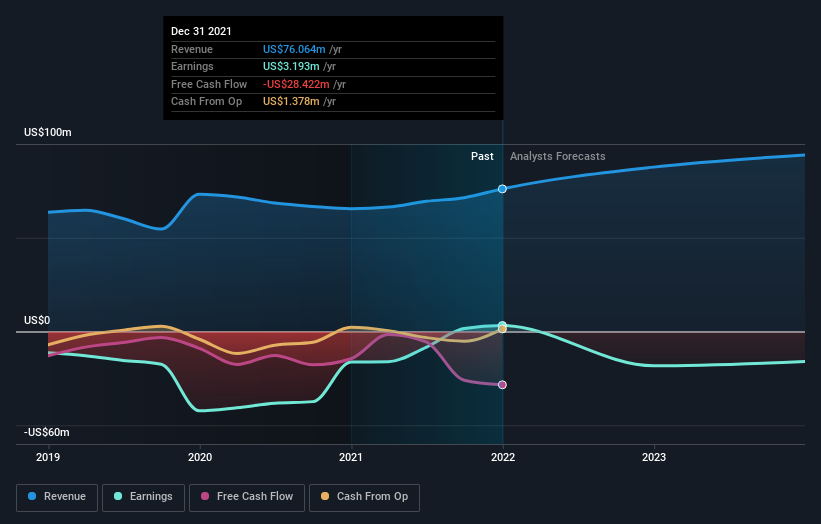Click the 2023 x-axis label
This screenshot has width=821, height=524.
[x=654, y=457]
